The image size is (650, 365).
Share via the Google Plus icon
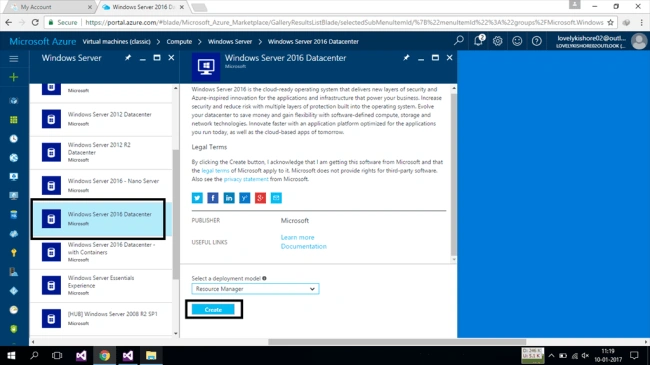pos(260,198)
